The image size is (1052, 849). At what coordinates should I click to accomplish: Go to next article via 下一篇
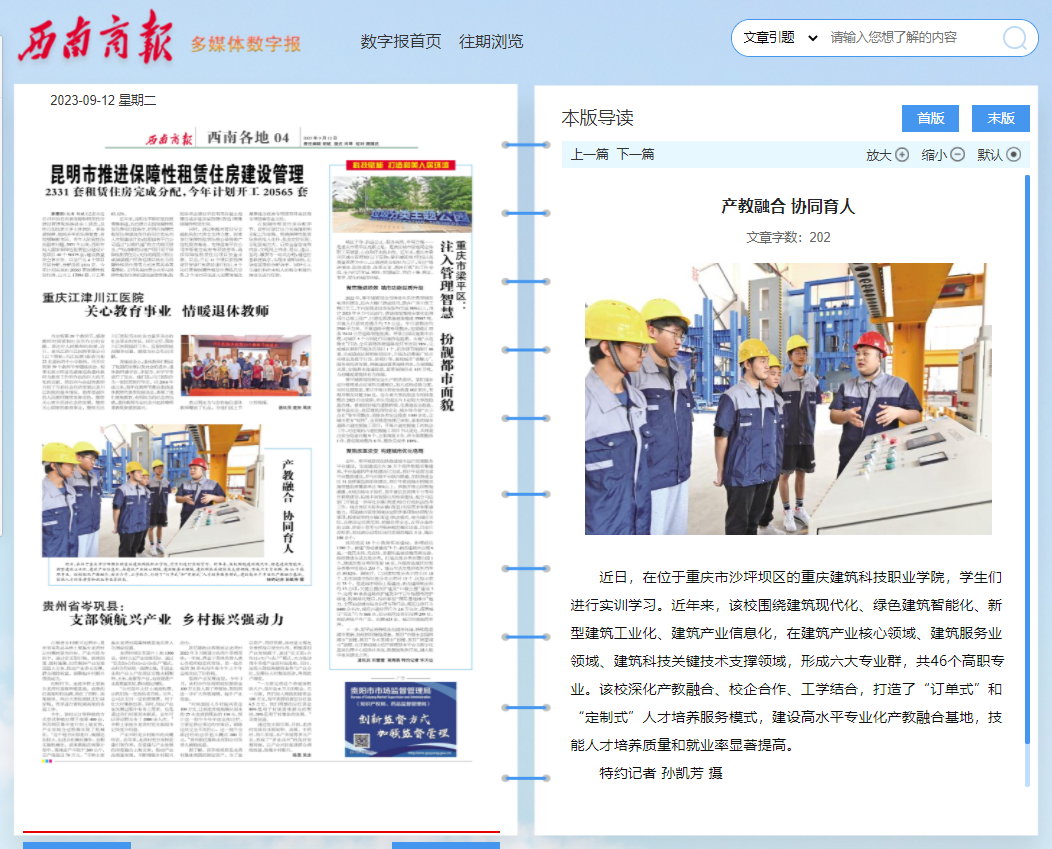(635, 154)
